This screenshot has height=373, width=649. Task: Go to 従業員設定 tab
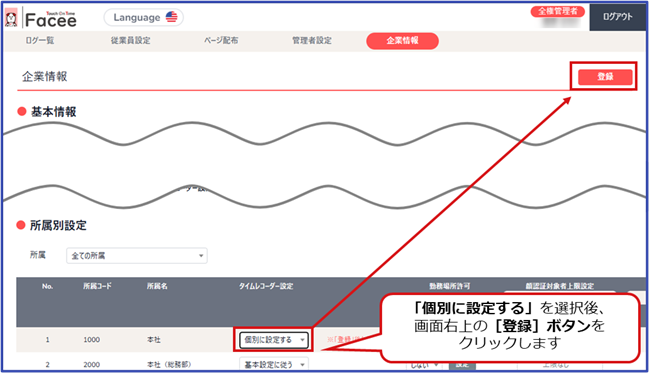click(x=130, y=40)
